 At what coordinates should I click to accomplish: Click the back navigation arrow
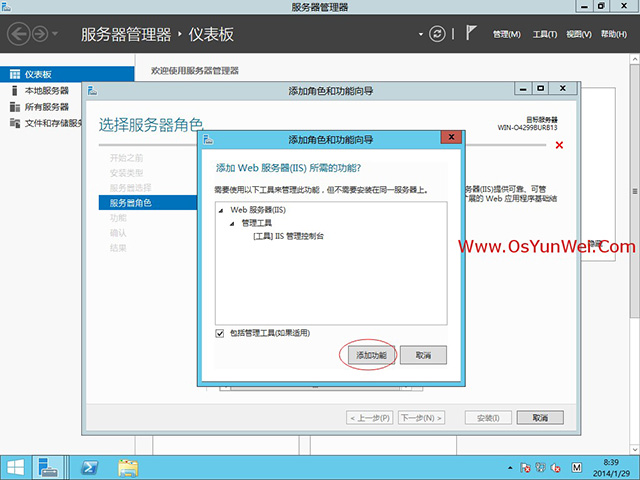tap(17, 34)
